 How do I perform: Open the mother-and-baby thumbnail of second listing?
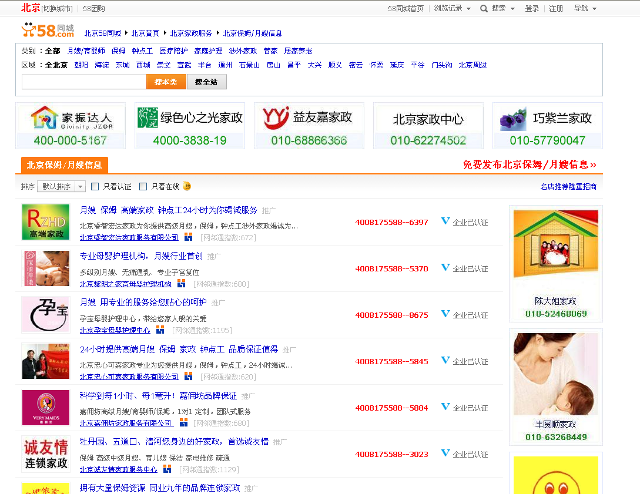(x=45, y=268)
